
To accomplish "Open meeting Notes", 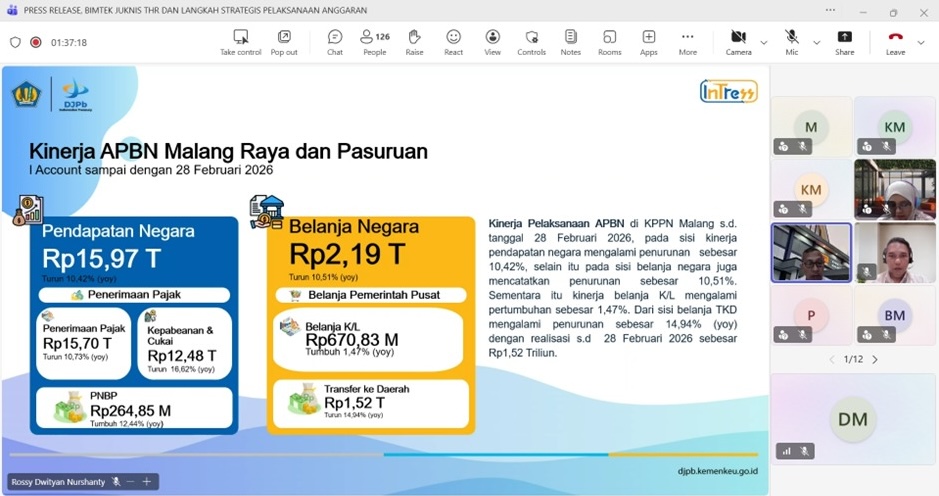I will pyautogui.click(x=570, y=42).
